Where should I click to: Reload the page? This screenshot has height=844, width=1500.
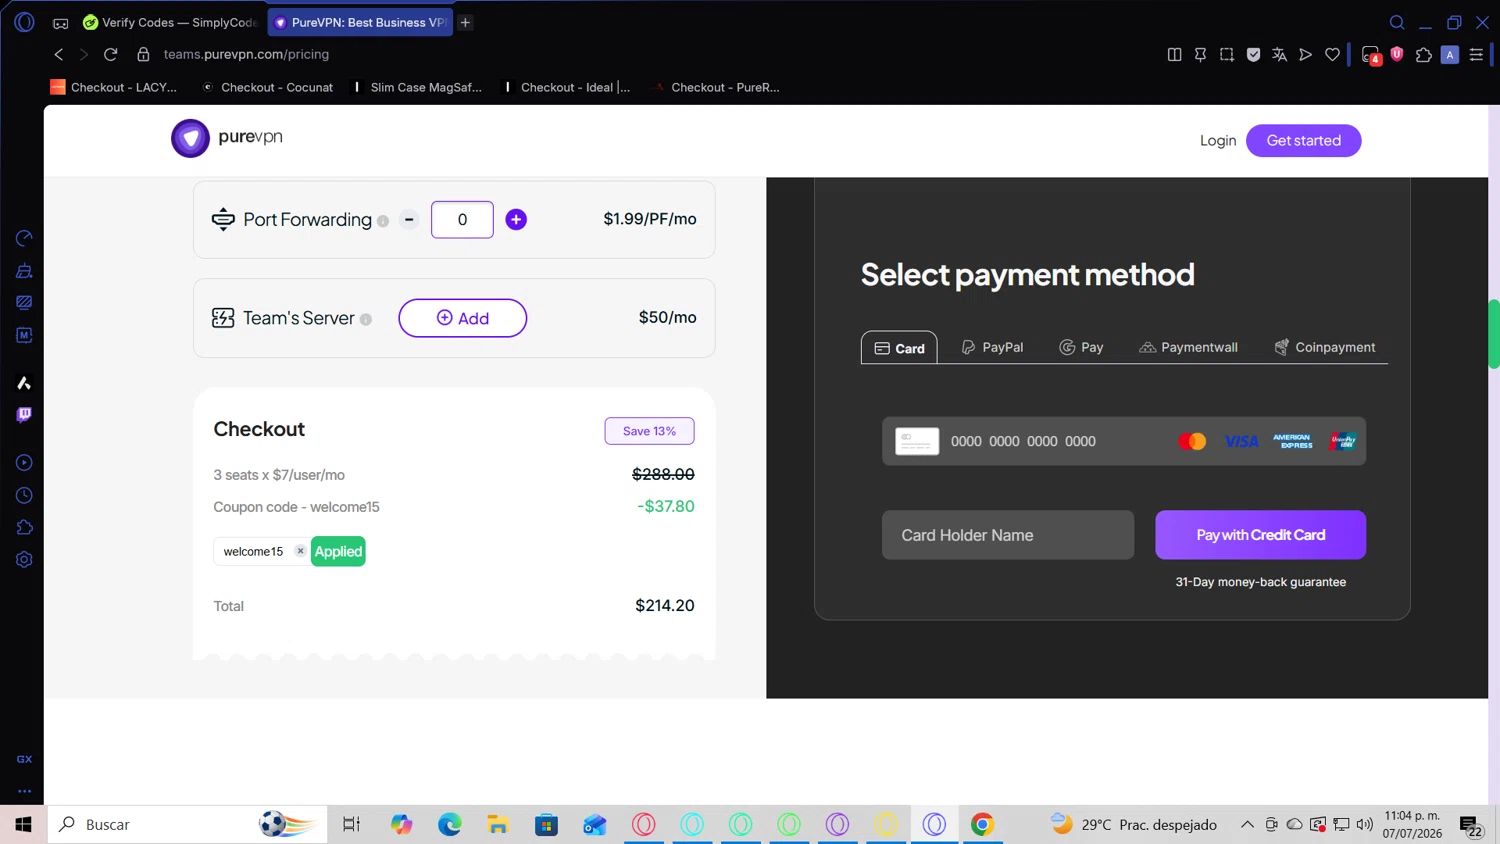point(111,54)
